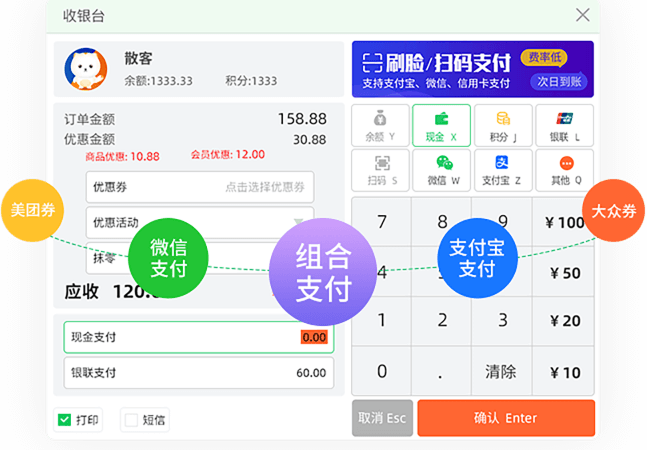
Task: Enable the 短信 SMS checkbox
Action: [x=131, y=420]
